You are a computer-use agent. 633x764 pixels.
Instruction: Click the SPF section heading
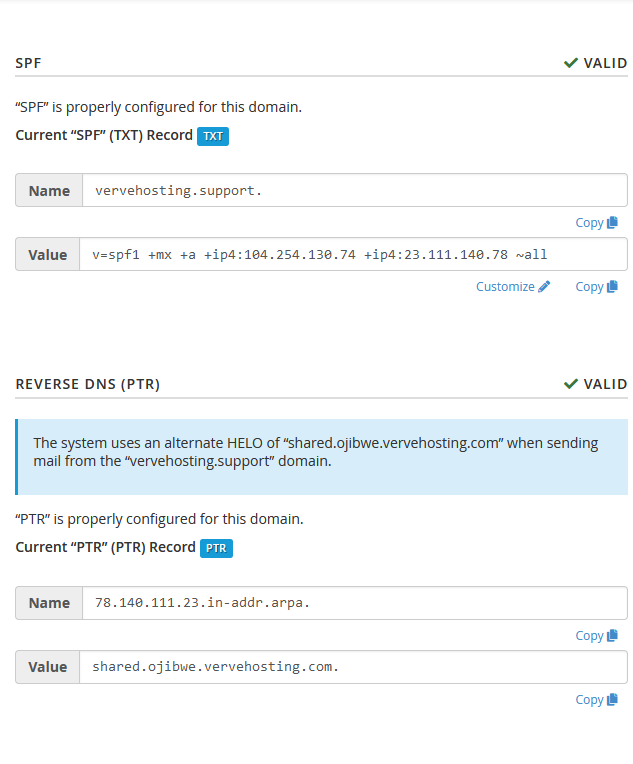28,63
